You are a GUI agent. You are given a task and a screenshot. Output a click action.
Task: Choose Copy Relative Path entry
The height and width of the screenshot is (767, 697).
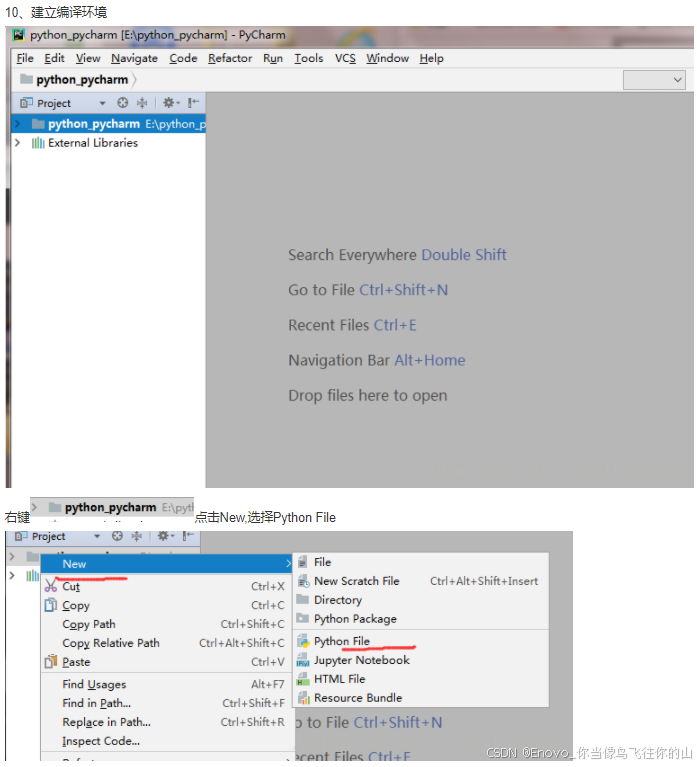click(x=166, y=643)
